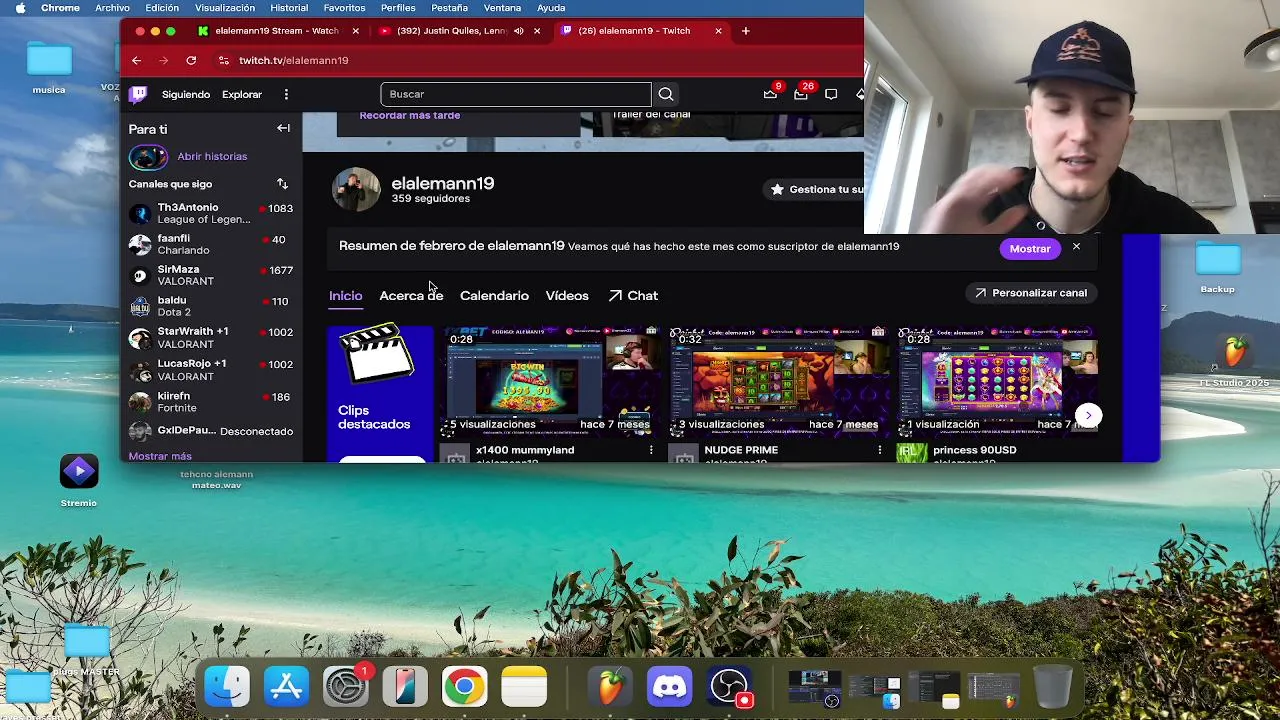Open Notes in the Dock

(524, 687)
